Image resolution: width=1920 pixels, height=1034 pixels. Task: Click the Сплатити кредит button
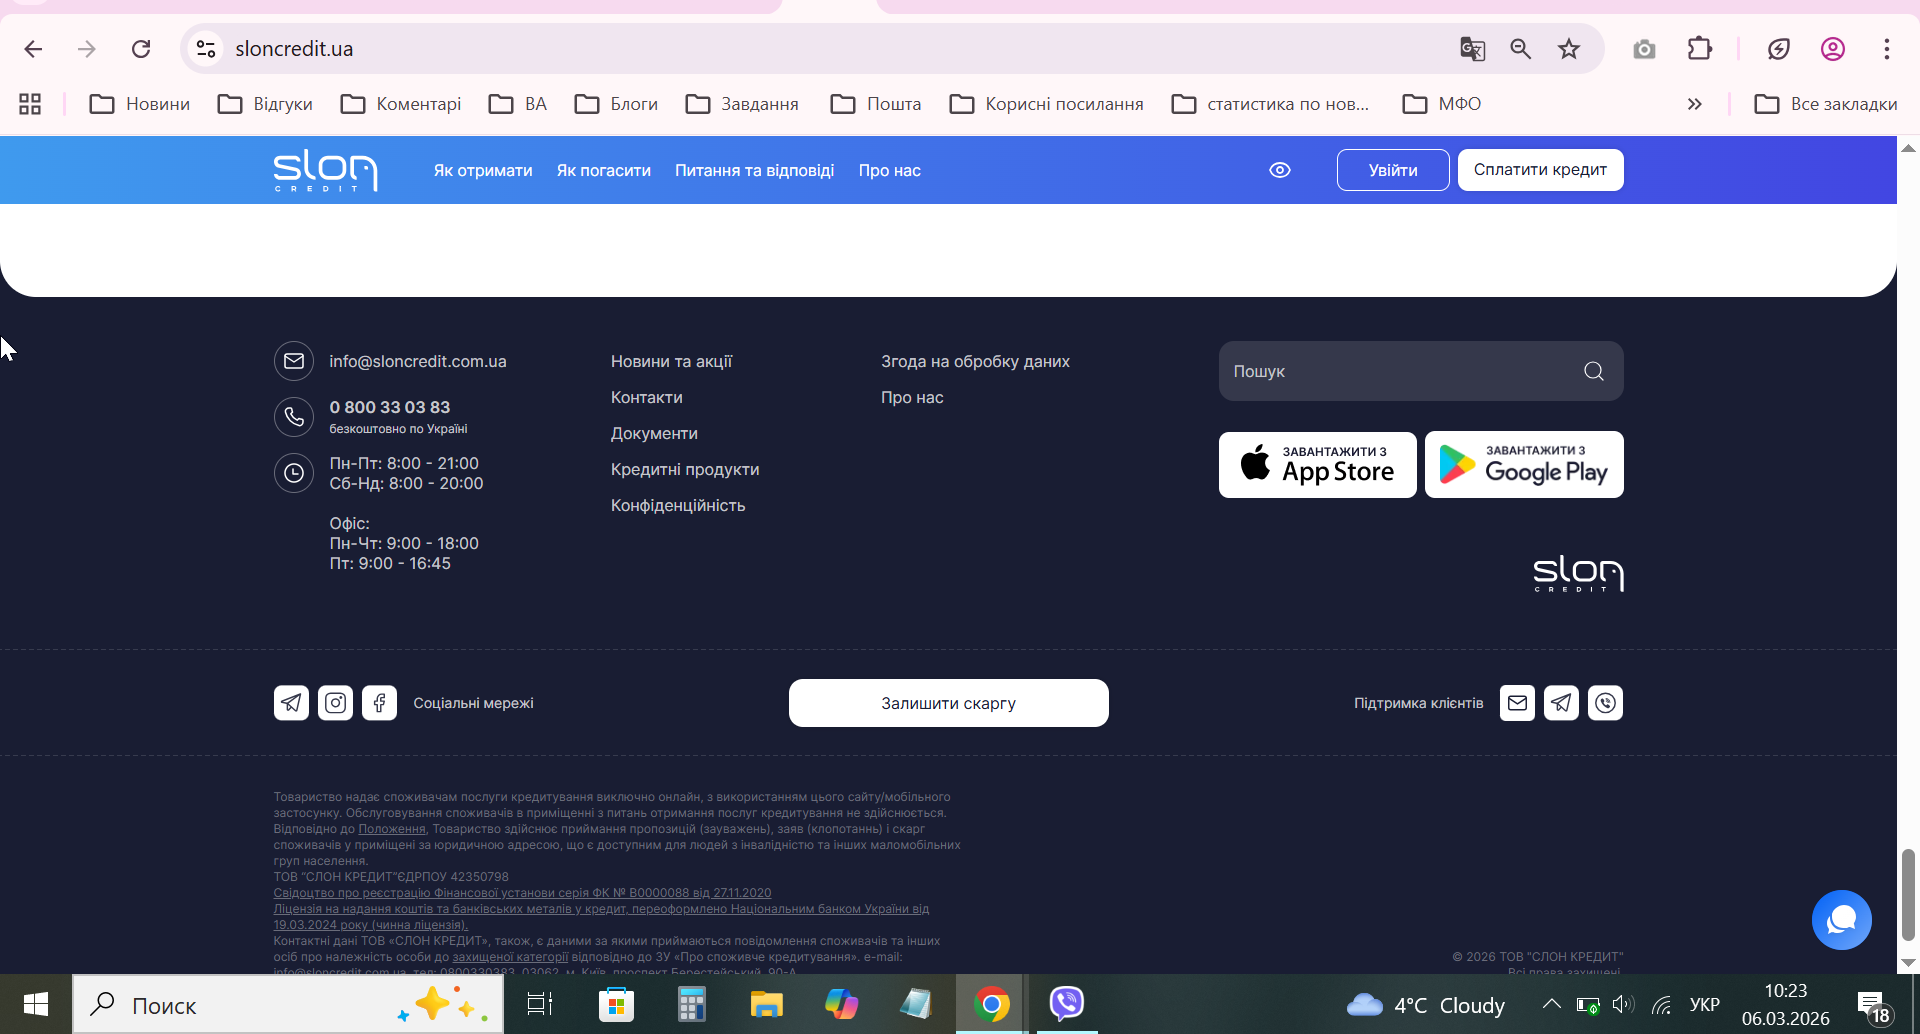click(x=1541, y=170)
